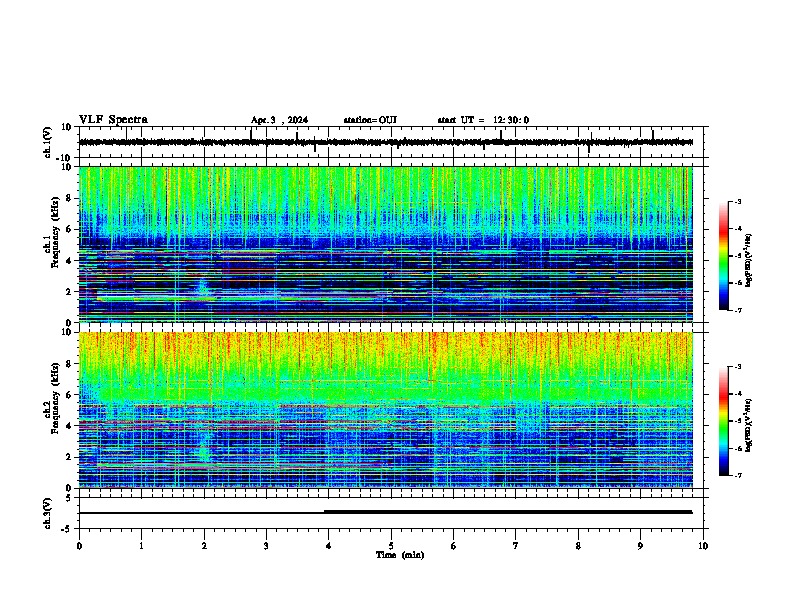The image size is (792, 612).
Task: Click the time axis tick label "3"
Action: click(266, 546)
